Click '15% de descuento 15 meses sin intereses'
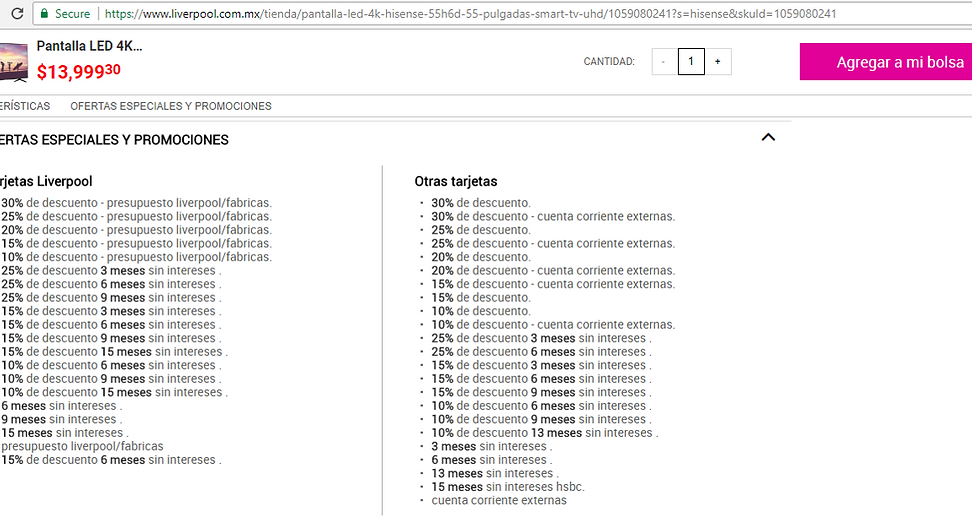This screenshot has width=972, height=528. tap(115, 352)
